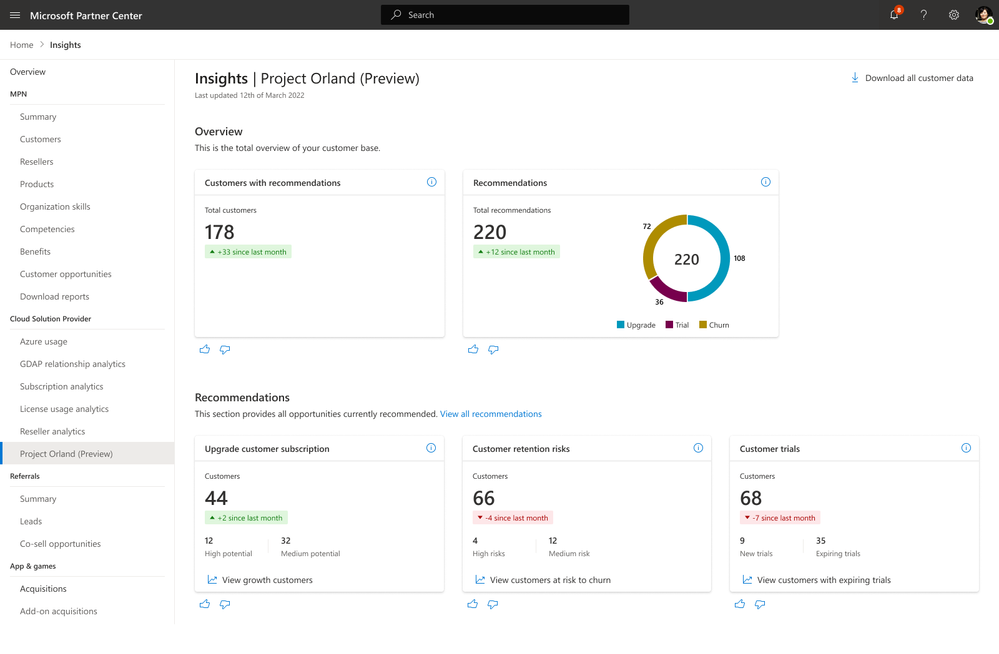Click the blue Upgrade legend swatch

[621, 325]
